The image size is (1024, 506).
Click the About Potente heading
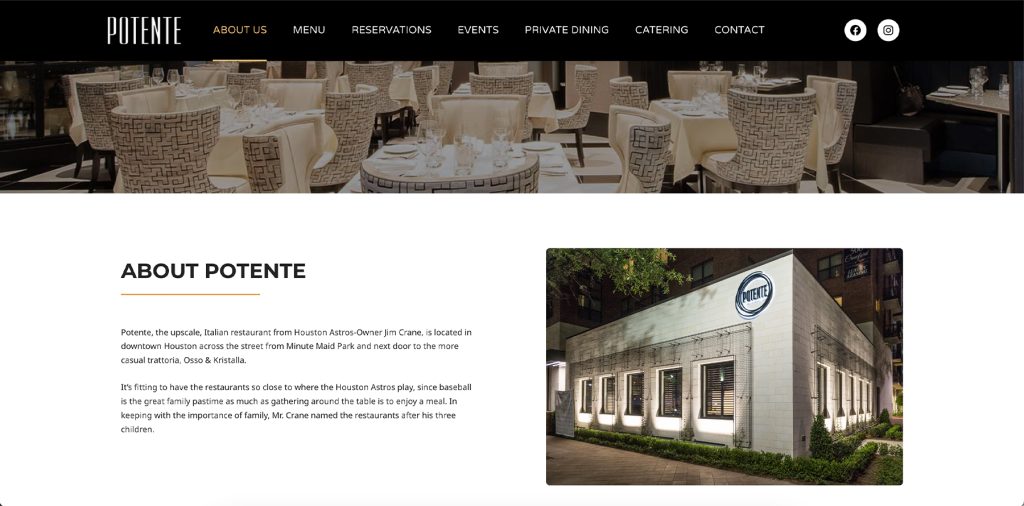214,271
